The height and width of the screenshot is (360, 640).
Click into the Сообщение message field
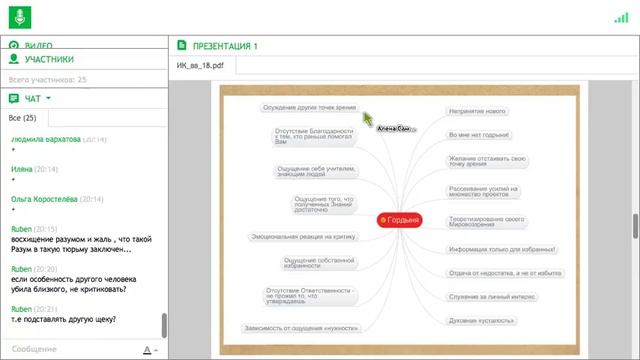73,349
